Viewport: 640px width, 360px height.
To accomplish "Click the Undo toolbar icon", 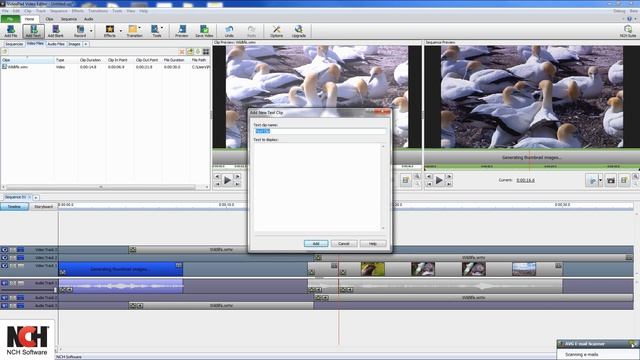I will tap(229, 31).
